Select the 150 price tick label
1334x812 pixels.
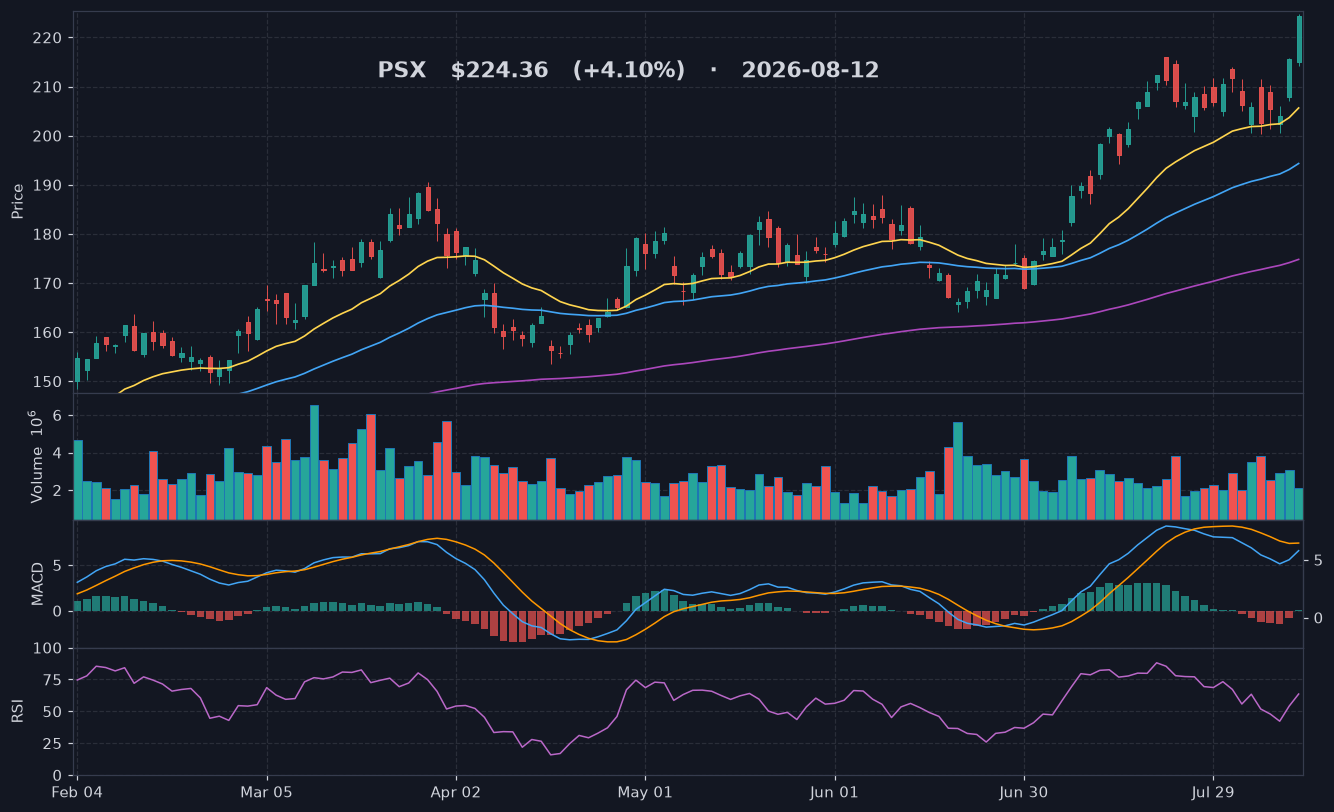(x=48, y=381)
